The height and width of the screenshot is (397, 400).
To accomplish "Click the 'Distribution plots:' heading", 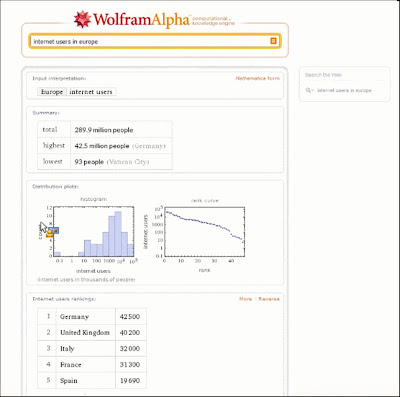I will 56,187.
